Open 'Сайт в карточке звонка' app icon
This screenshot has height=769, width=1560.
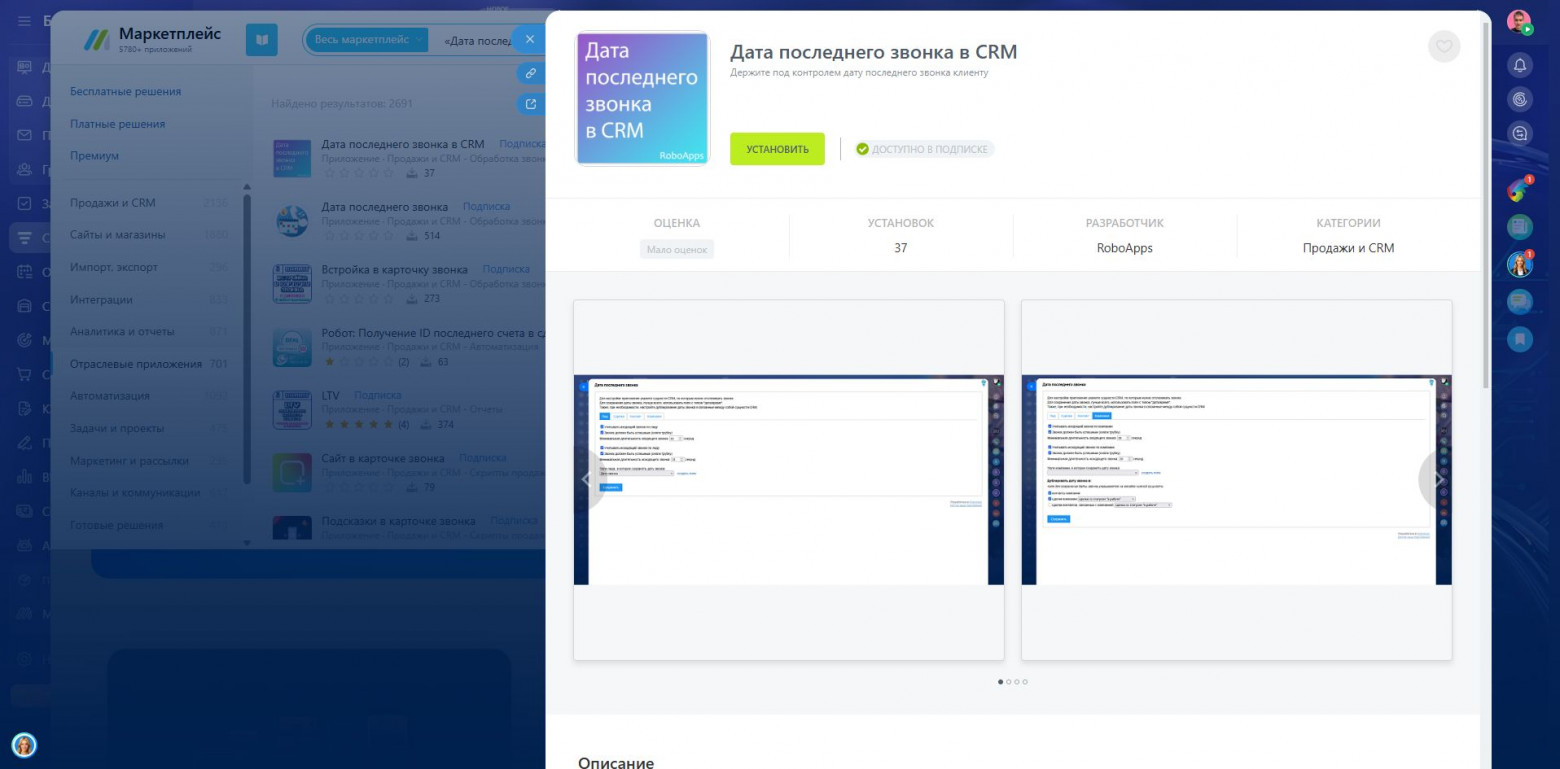(292, 472)
